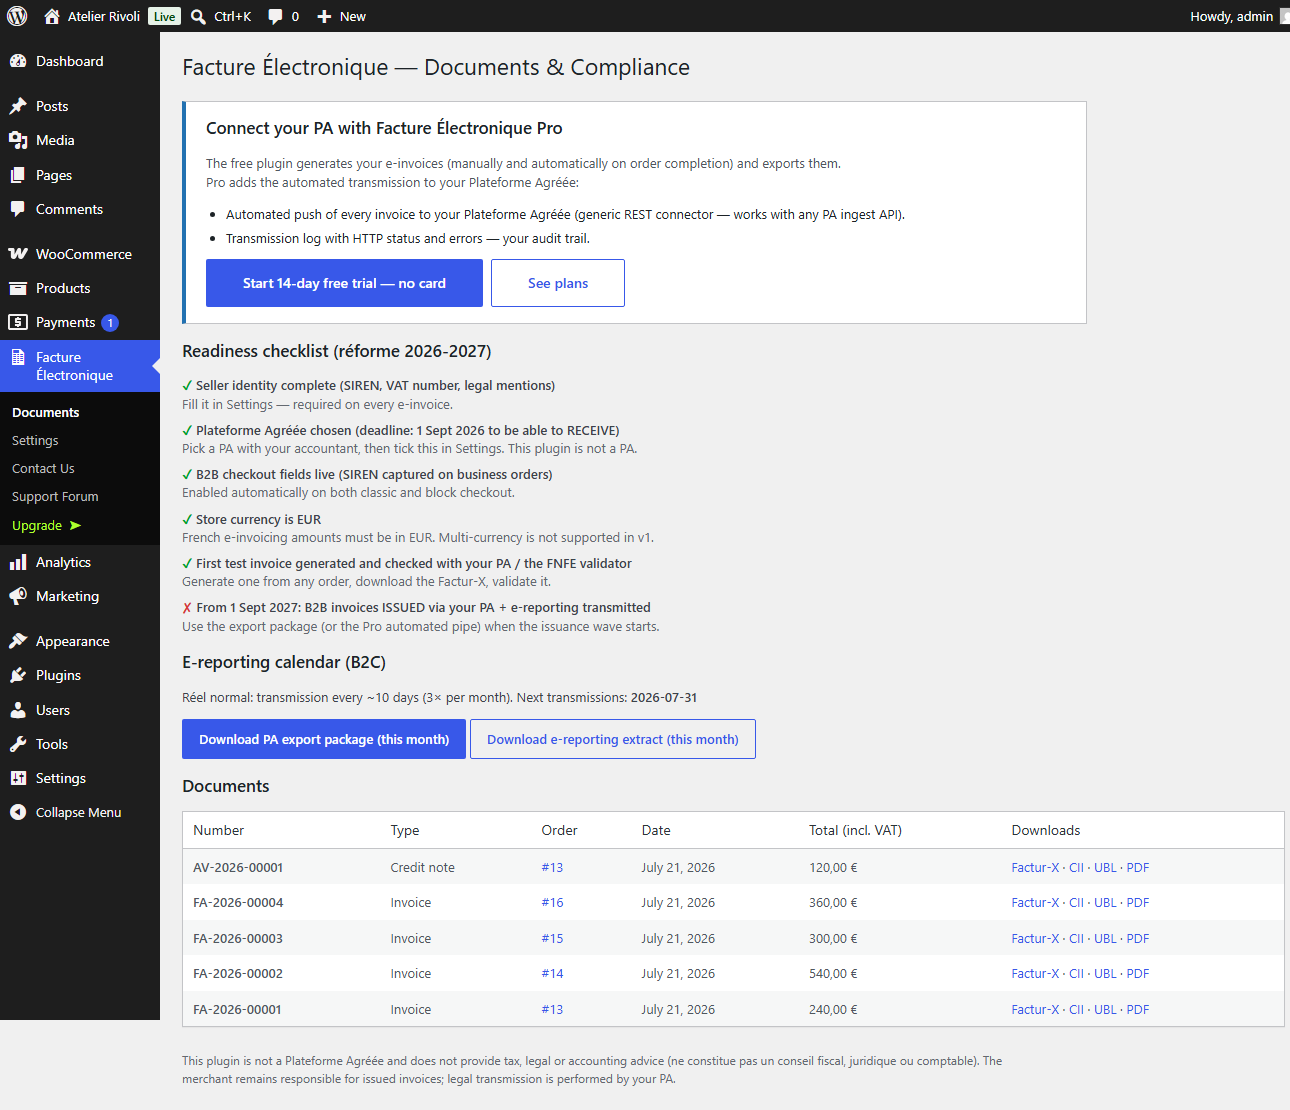
Task: Start the 14-day free trial
Action: [344, 283]
